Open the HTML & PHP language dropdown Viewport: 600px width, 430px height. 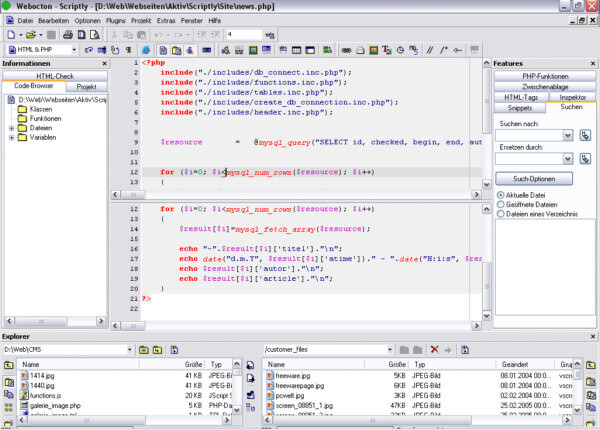point(73,49)
